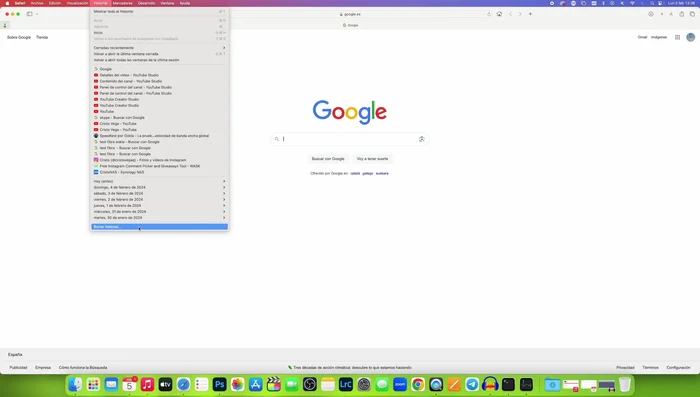Open the Imágenes link
This screenshot has width=700, height=397.
click(659, 38)
